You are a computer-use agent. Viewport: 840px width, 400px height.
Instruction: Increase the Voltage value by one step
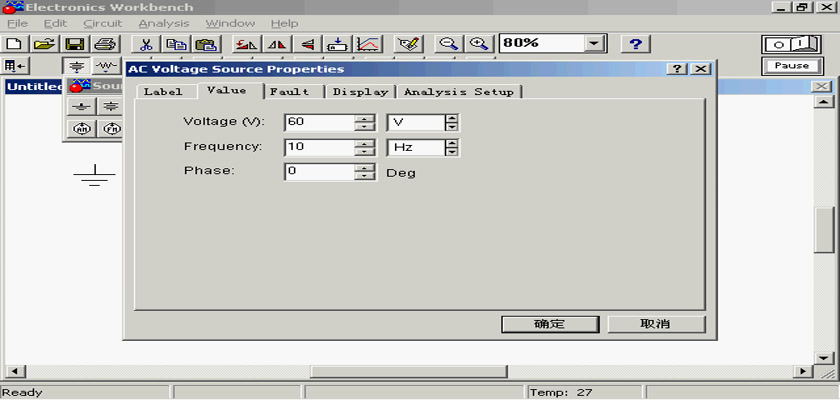point(365,118)
